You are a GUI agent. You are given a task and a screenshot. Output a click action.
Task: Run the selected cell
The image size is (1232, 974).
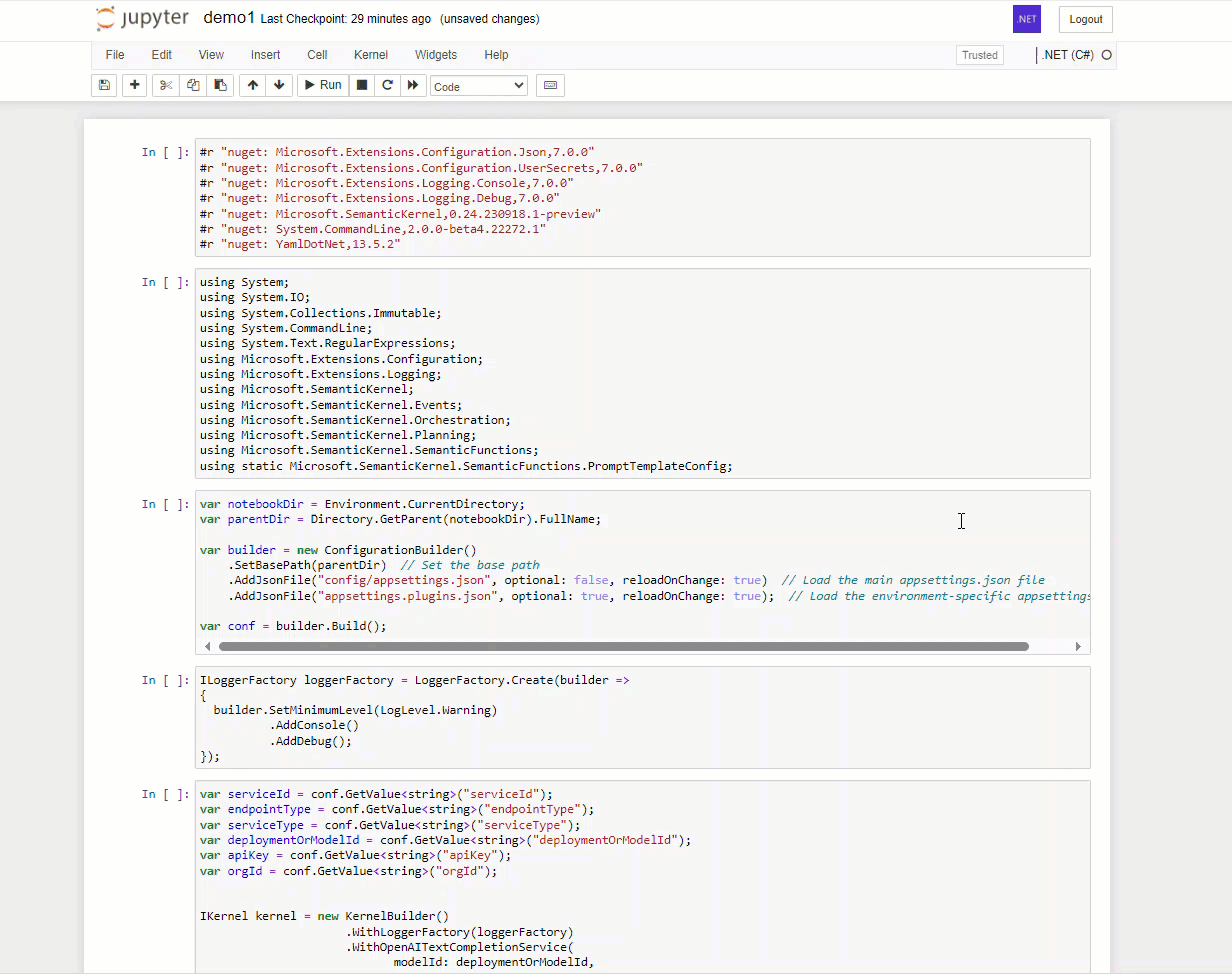coord(323,85)
